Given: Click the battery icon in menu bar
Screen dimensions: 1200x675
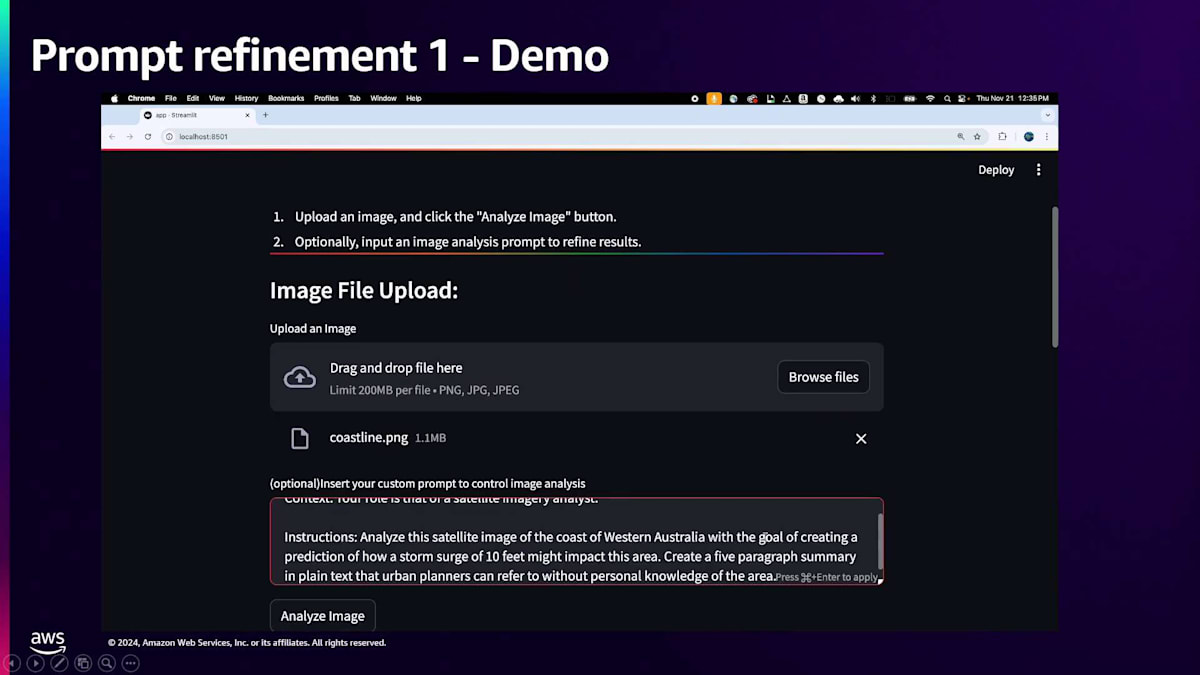Looking at the screenshot, I should pyautogui.click(x=909, y=98).
